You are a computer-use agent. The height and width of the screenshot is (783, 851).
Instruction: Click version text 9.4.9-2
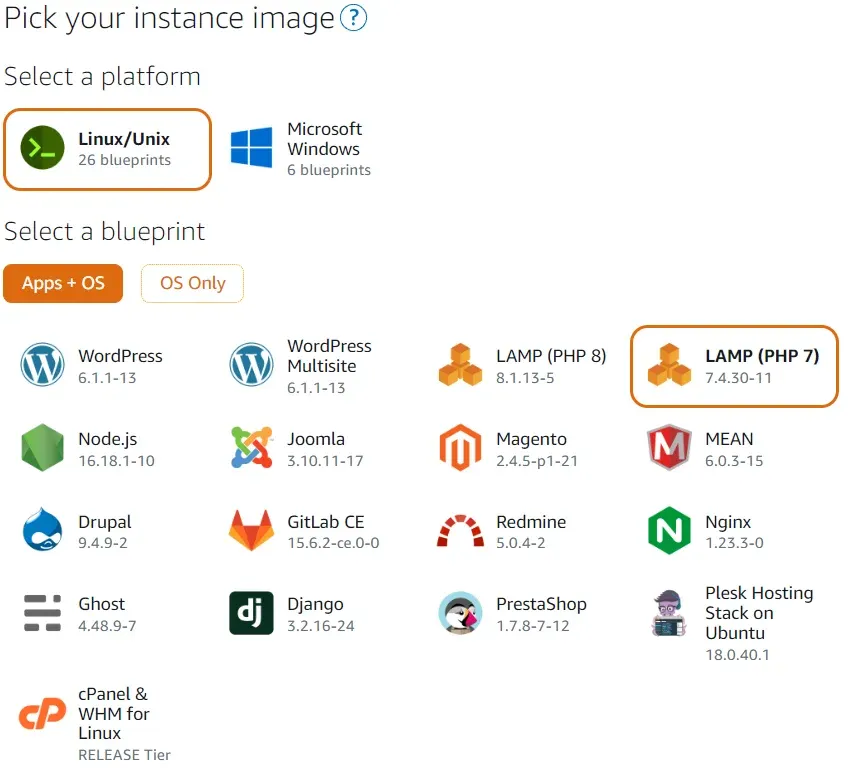click(x=103, y=543)
